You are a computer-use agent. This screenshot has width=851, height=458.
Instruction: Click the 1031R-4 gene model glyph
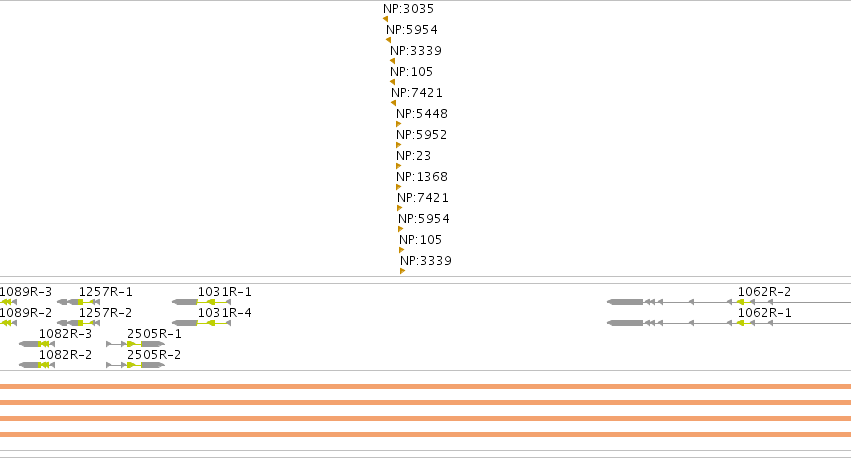pos(201,323)
